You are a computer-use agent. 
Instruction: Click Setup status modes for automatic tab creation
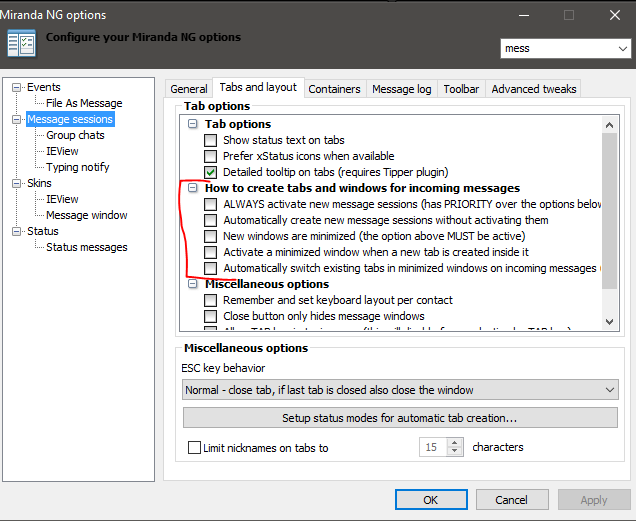(x=400, y=418)
